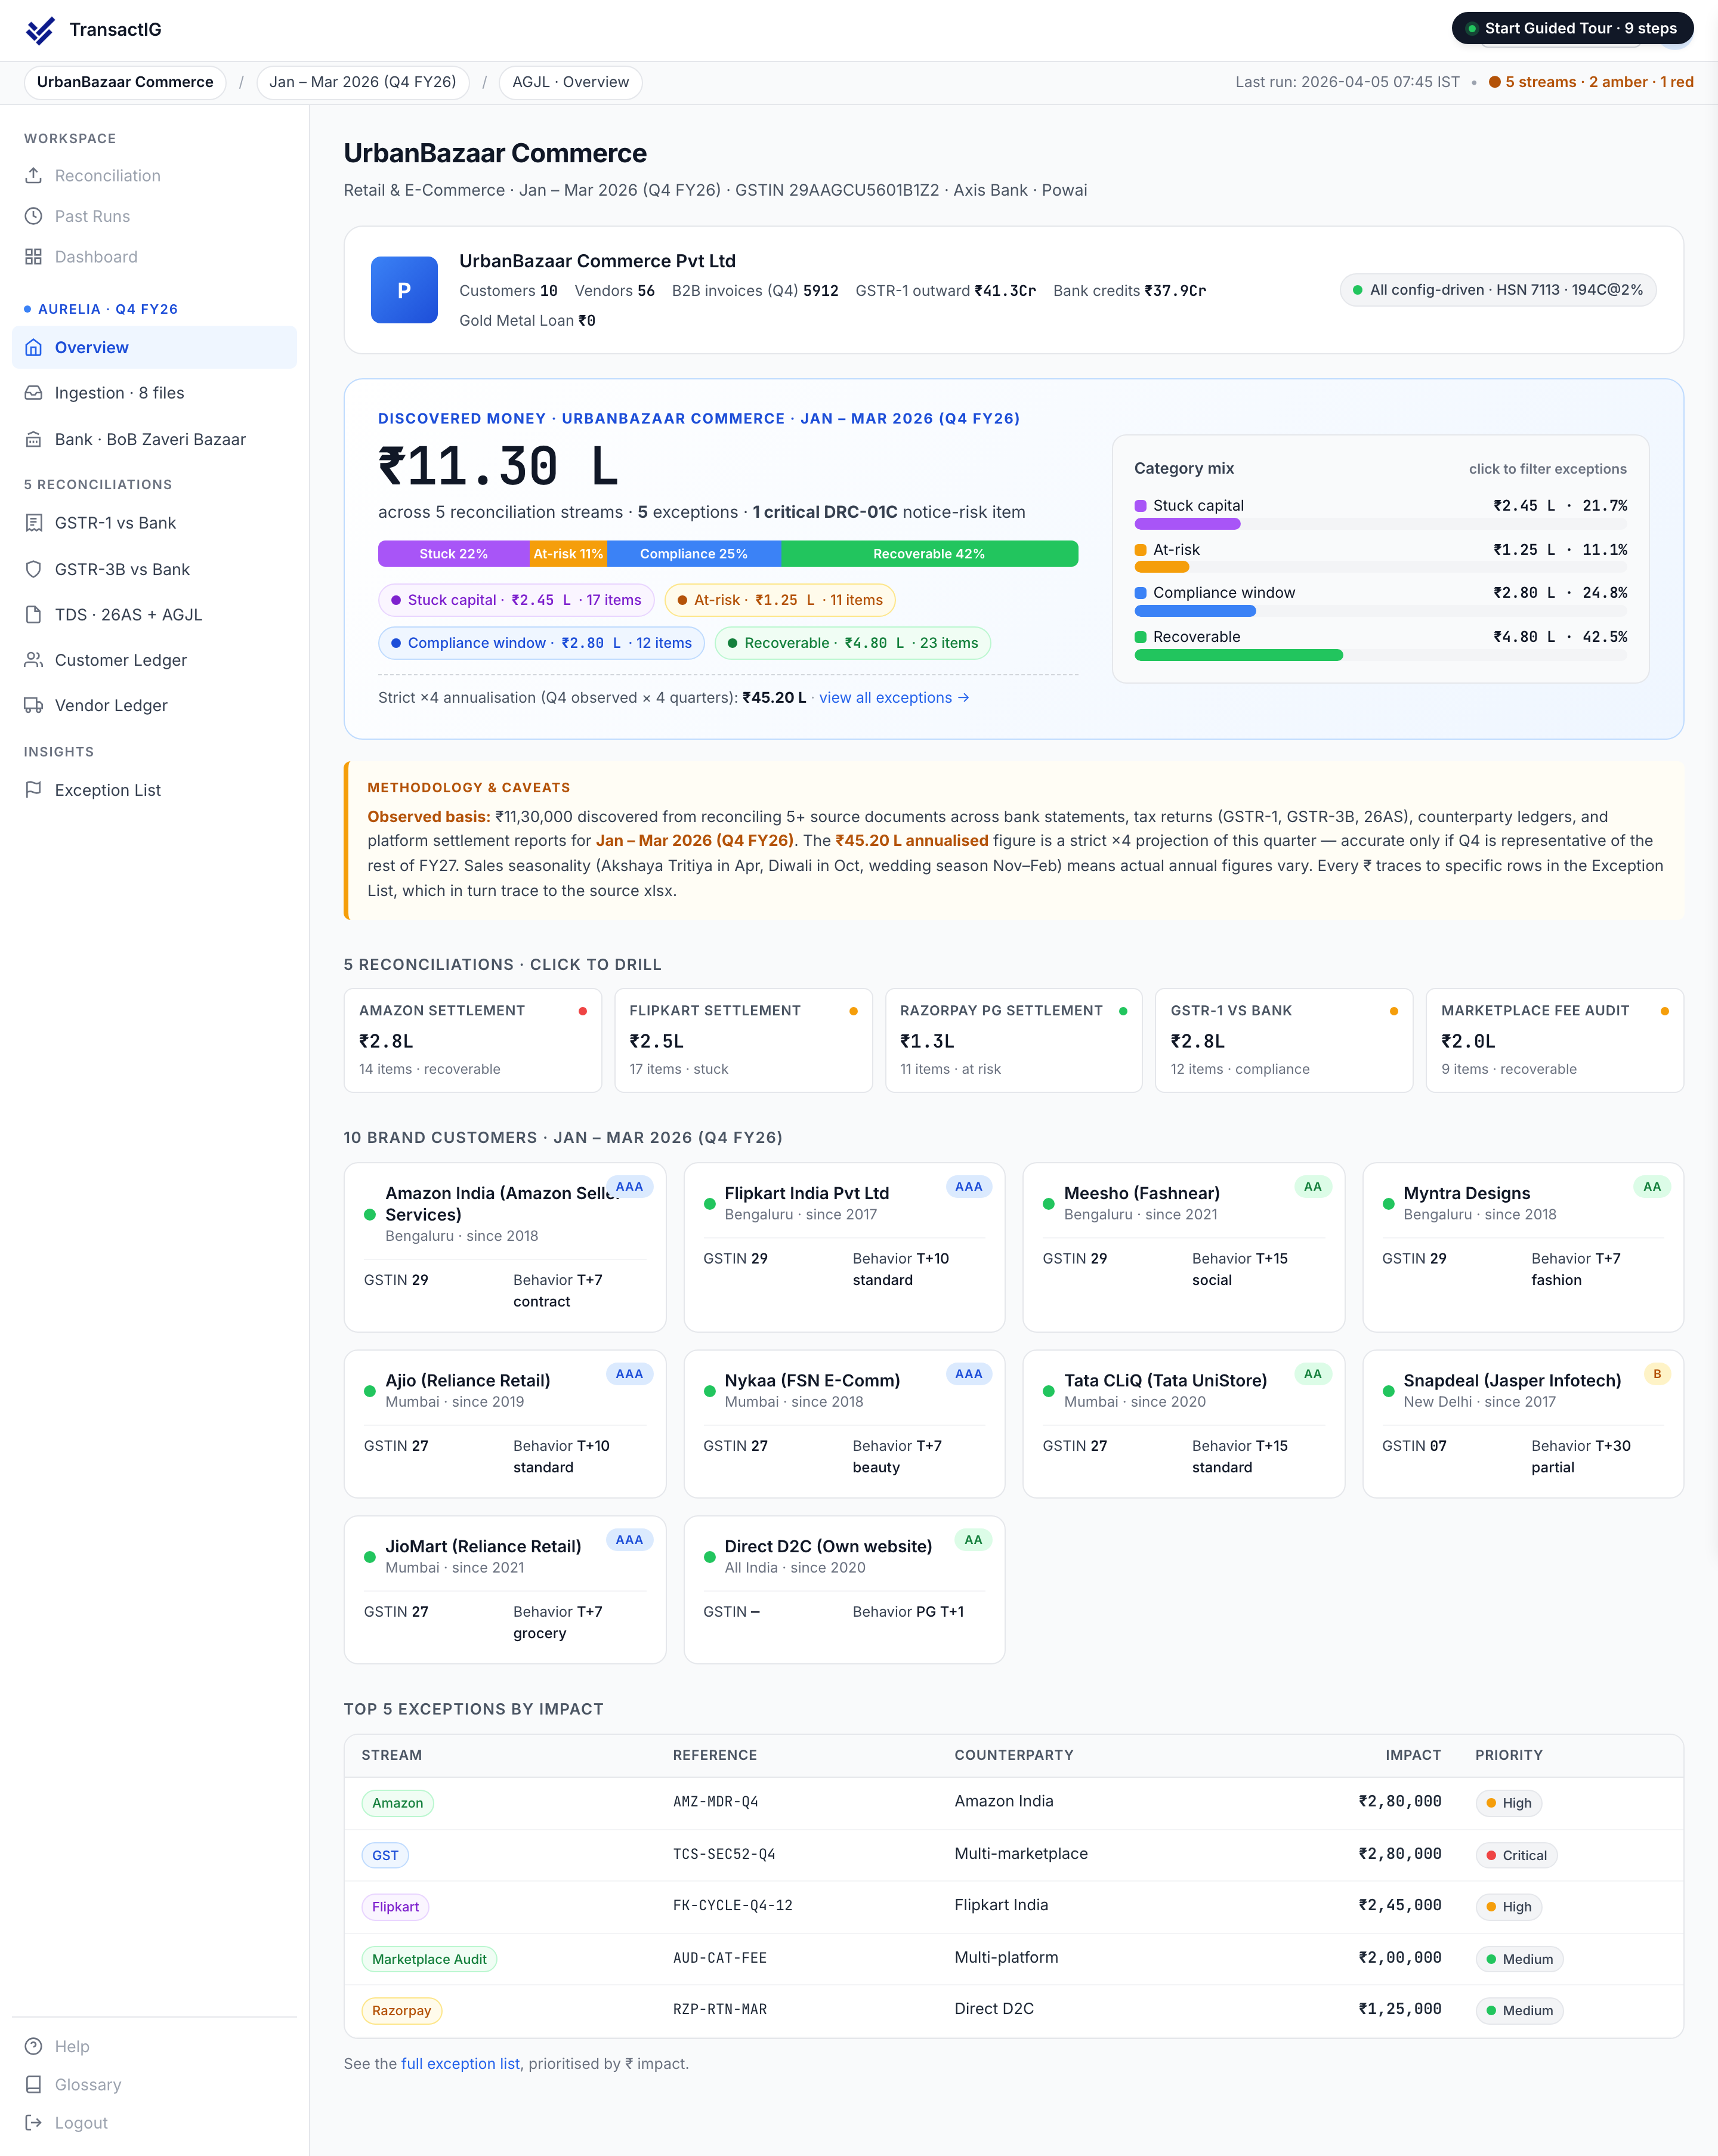The image size is (1718, 2156).
Task: Filter by At-risk ₹1.25 L chip
Action: click(780, 600)
